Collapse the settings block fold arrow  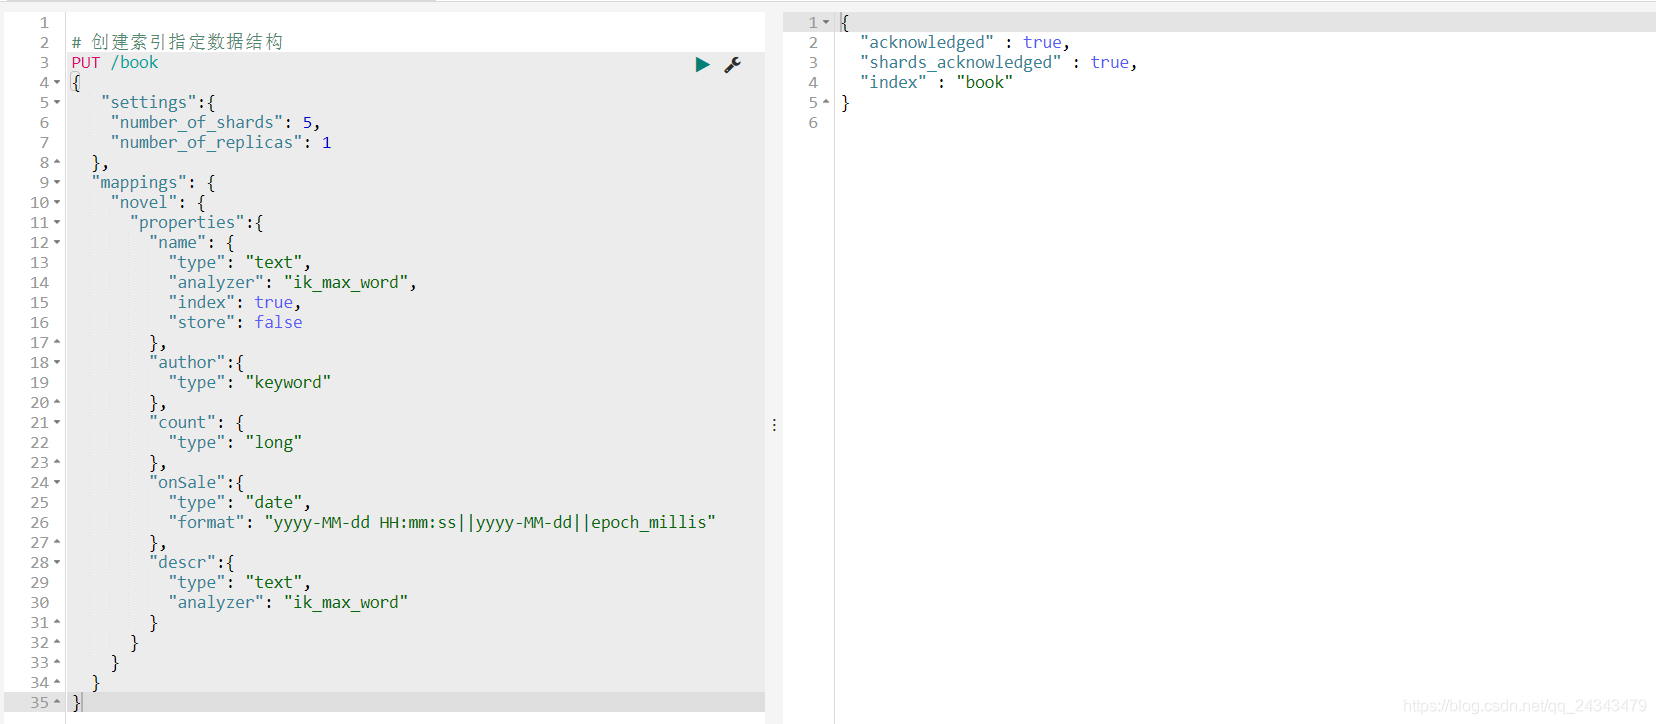pos(57,102)
